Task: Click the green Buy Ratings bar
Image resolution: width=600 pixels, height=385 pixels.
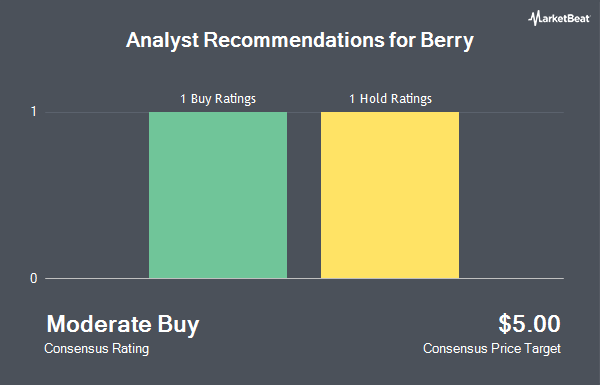Action: pos(218,195)
